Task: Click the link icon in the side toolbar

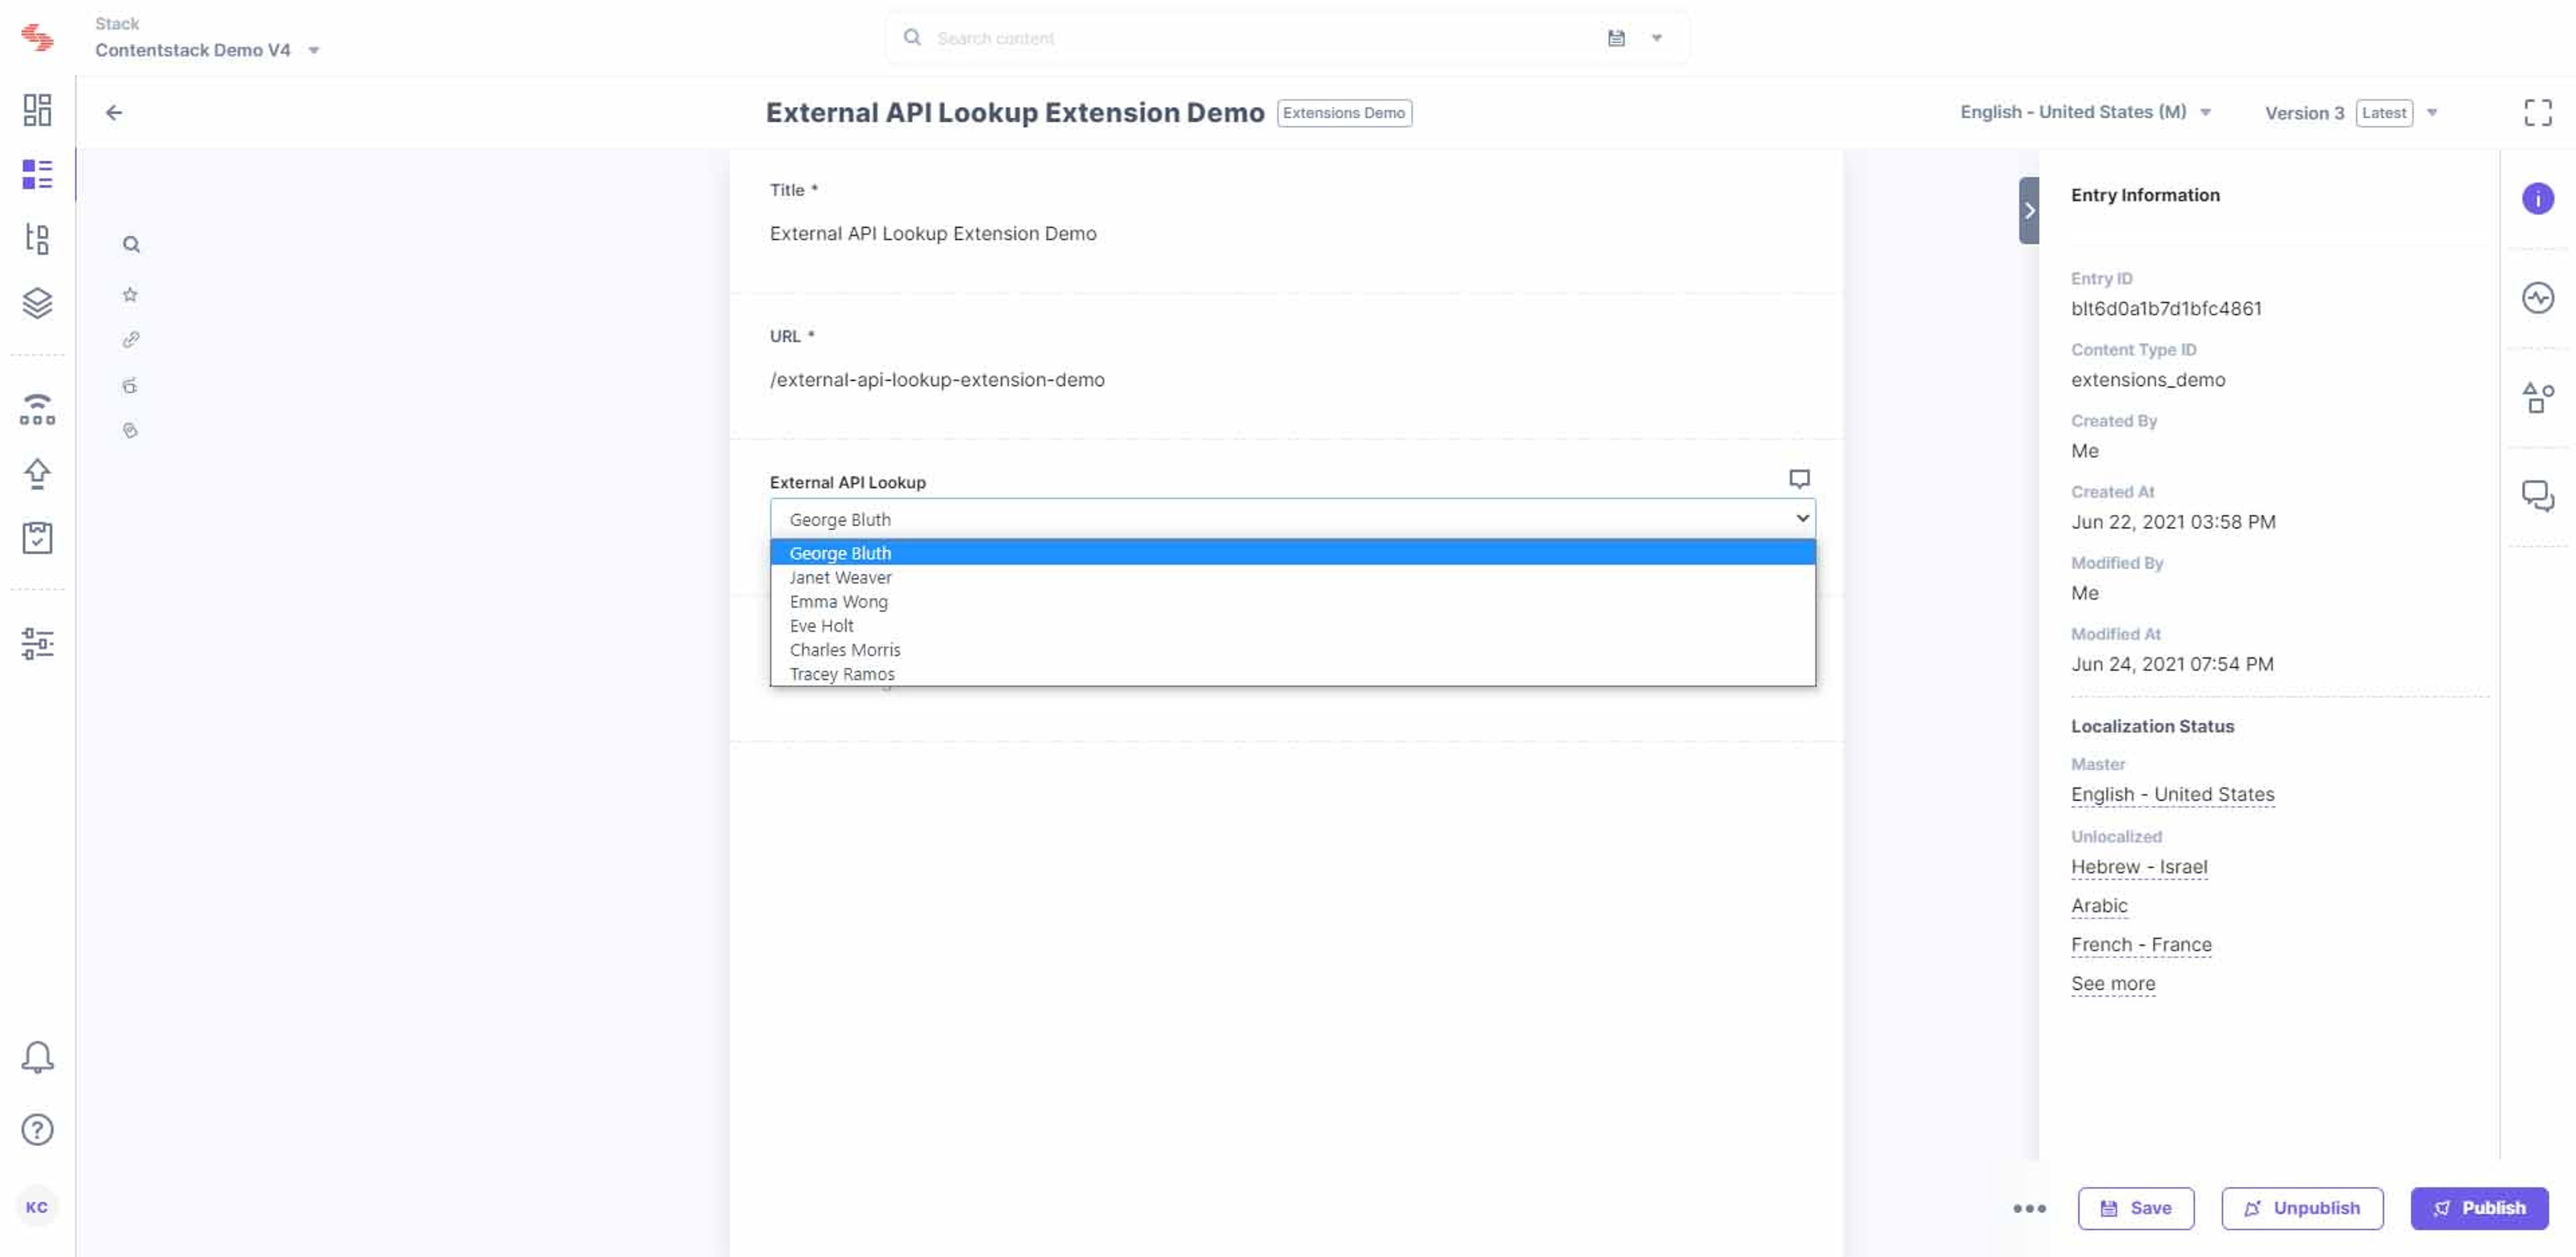Action: [131, 340]
